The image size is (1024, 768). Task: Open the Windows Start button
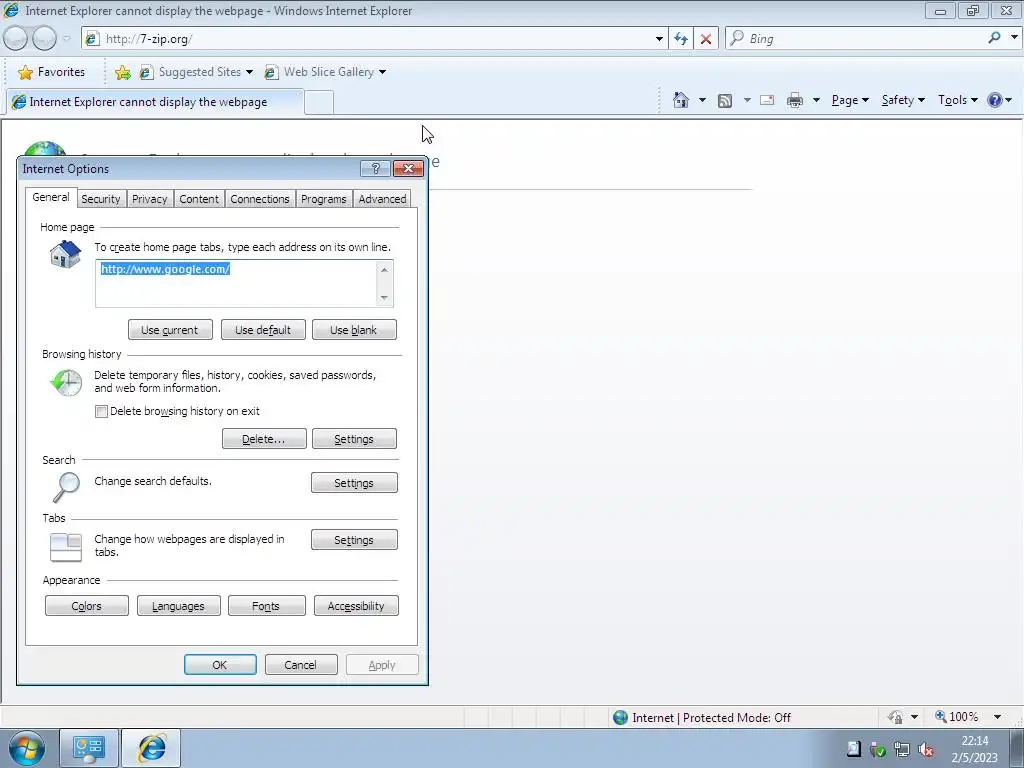click(x=27, y=748)
